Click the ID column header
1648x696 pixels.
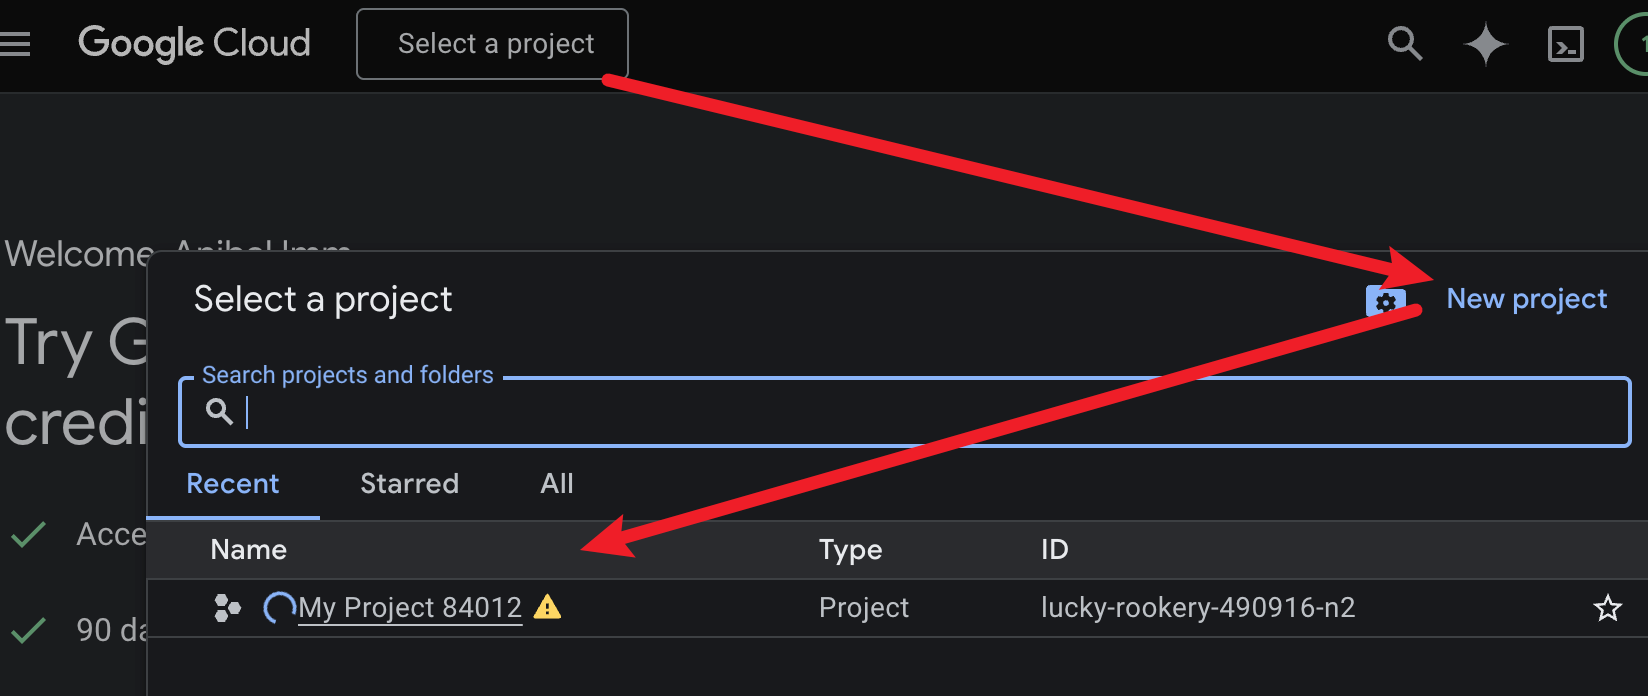pyautogui.click(x=1054, y=550)
